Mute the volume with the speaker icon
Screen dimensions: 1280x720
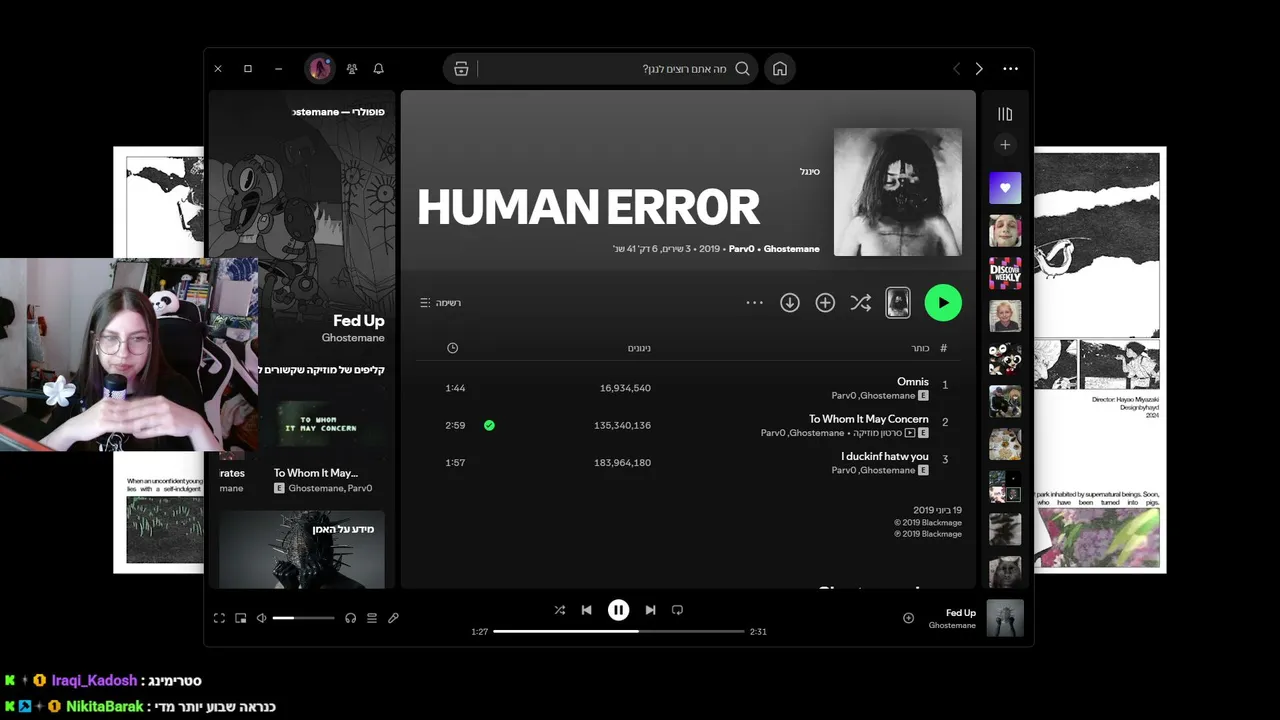pos(262,618)
